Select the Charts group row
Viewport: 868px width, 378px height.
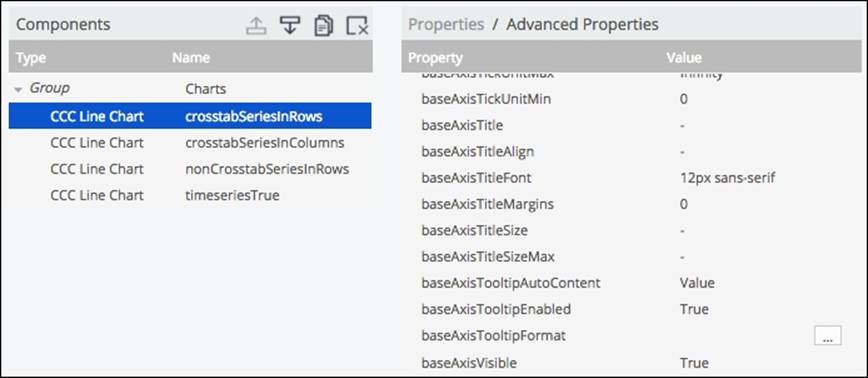[190, 89]
